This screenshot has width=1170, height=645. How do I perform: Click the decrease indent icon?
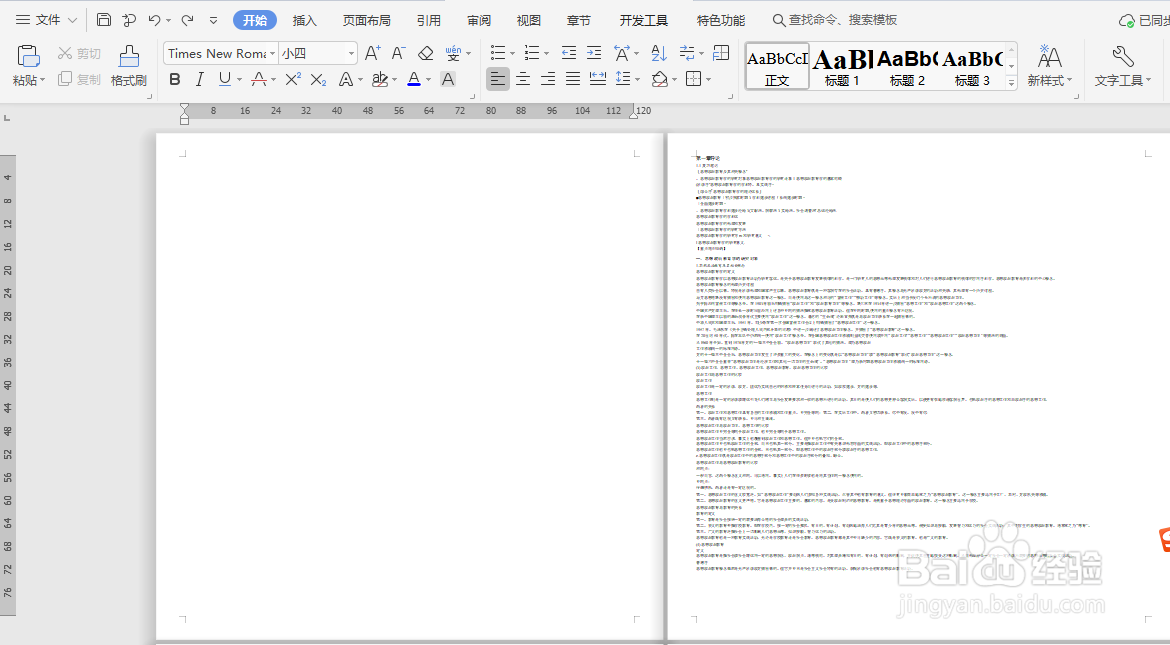tap(569, 53)
